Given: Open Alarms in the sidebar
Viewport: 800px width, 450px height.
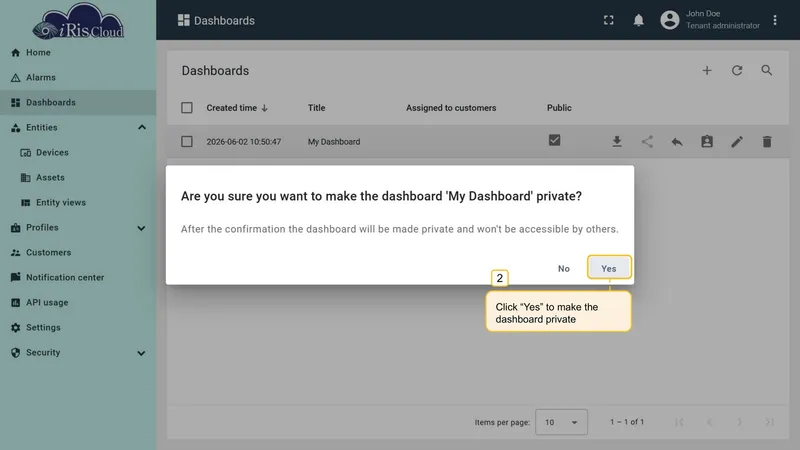Looking at the screenshot, I should coord(78,78).
